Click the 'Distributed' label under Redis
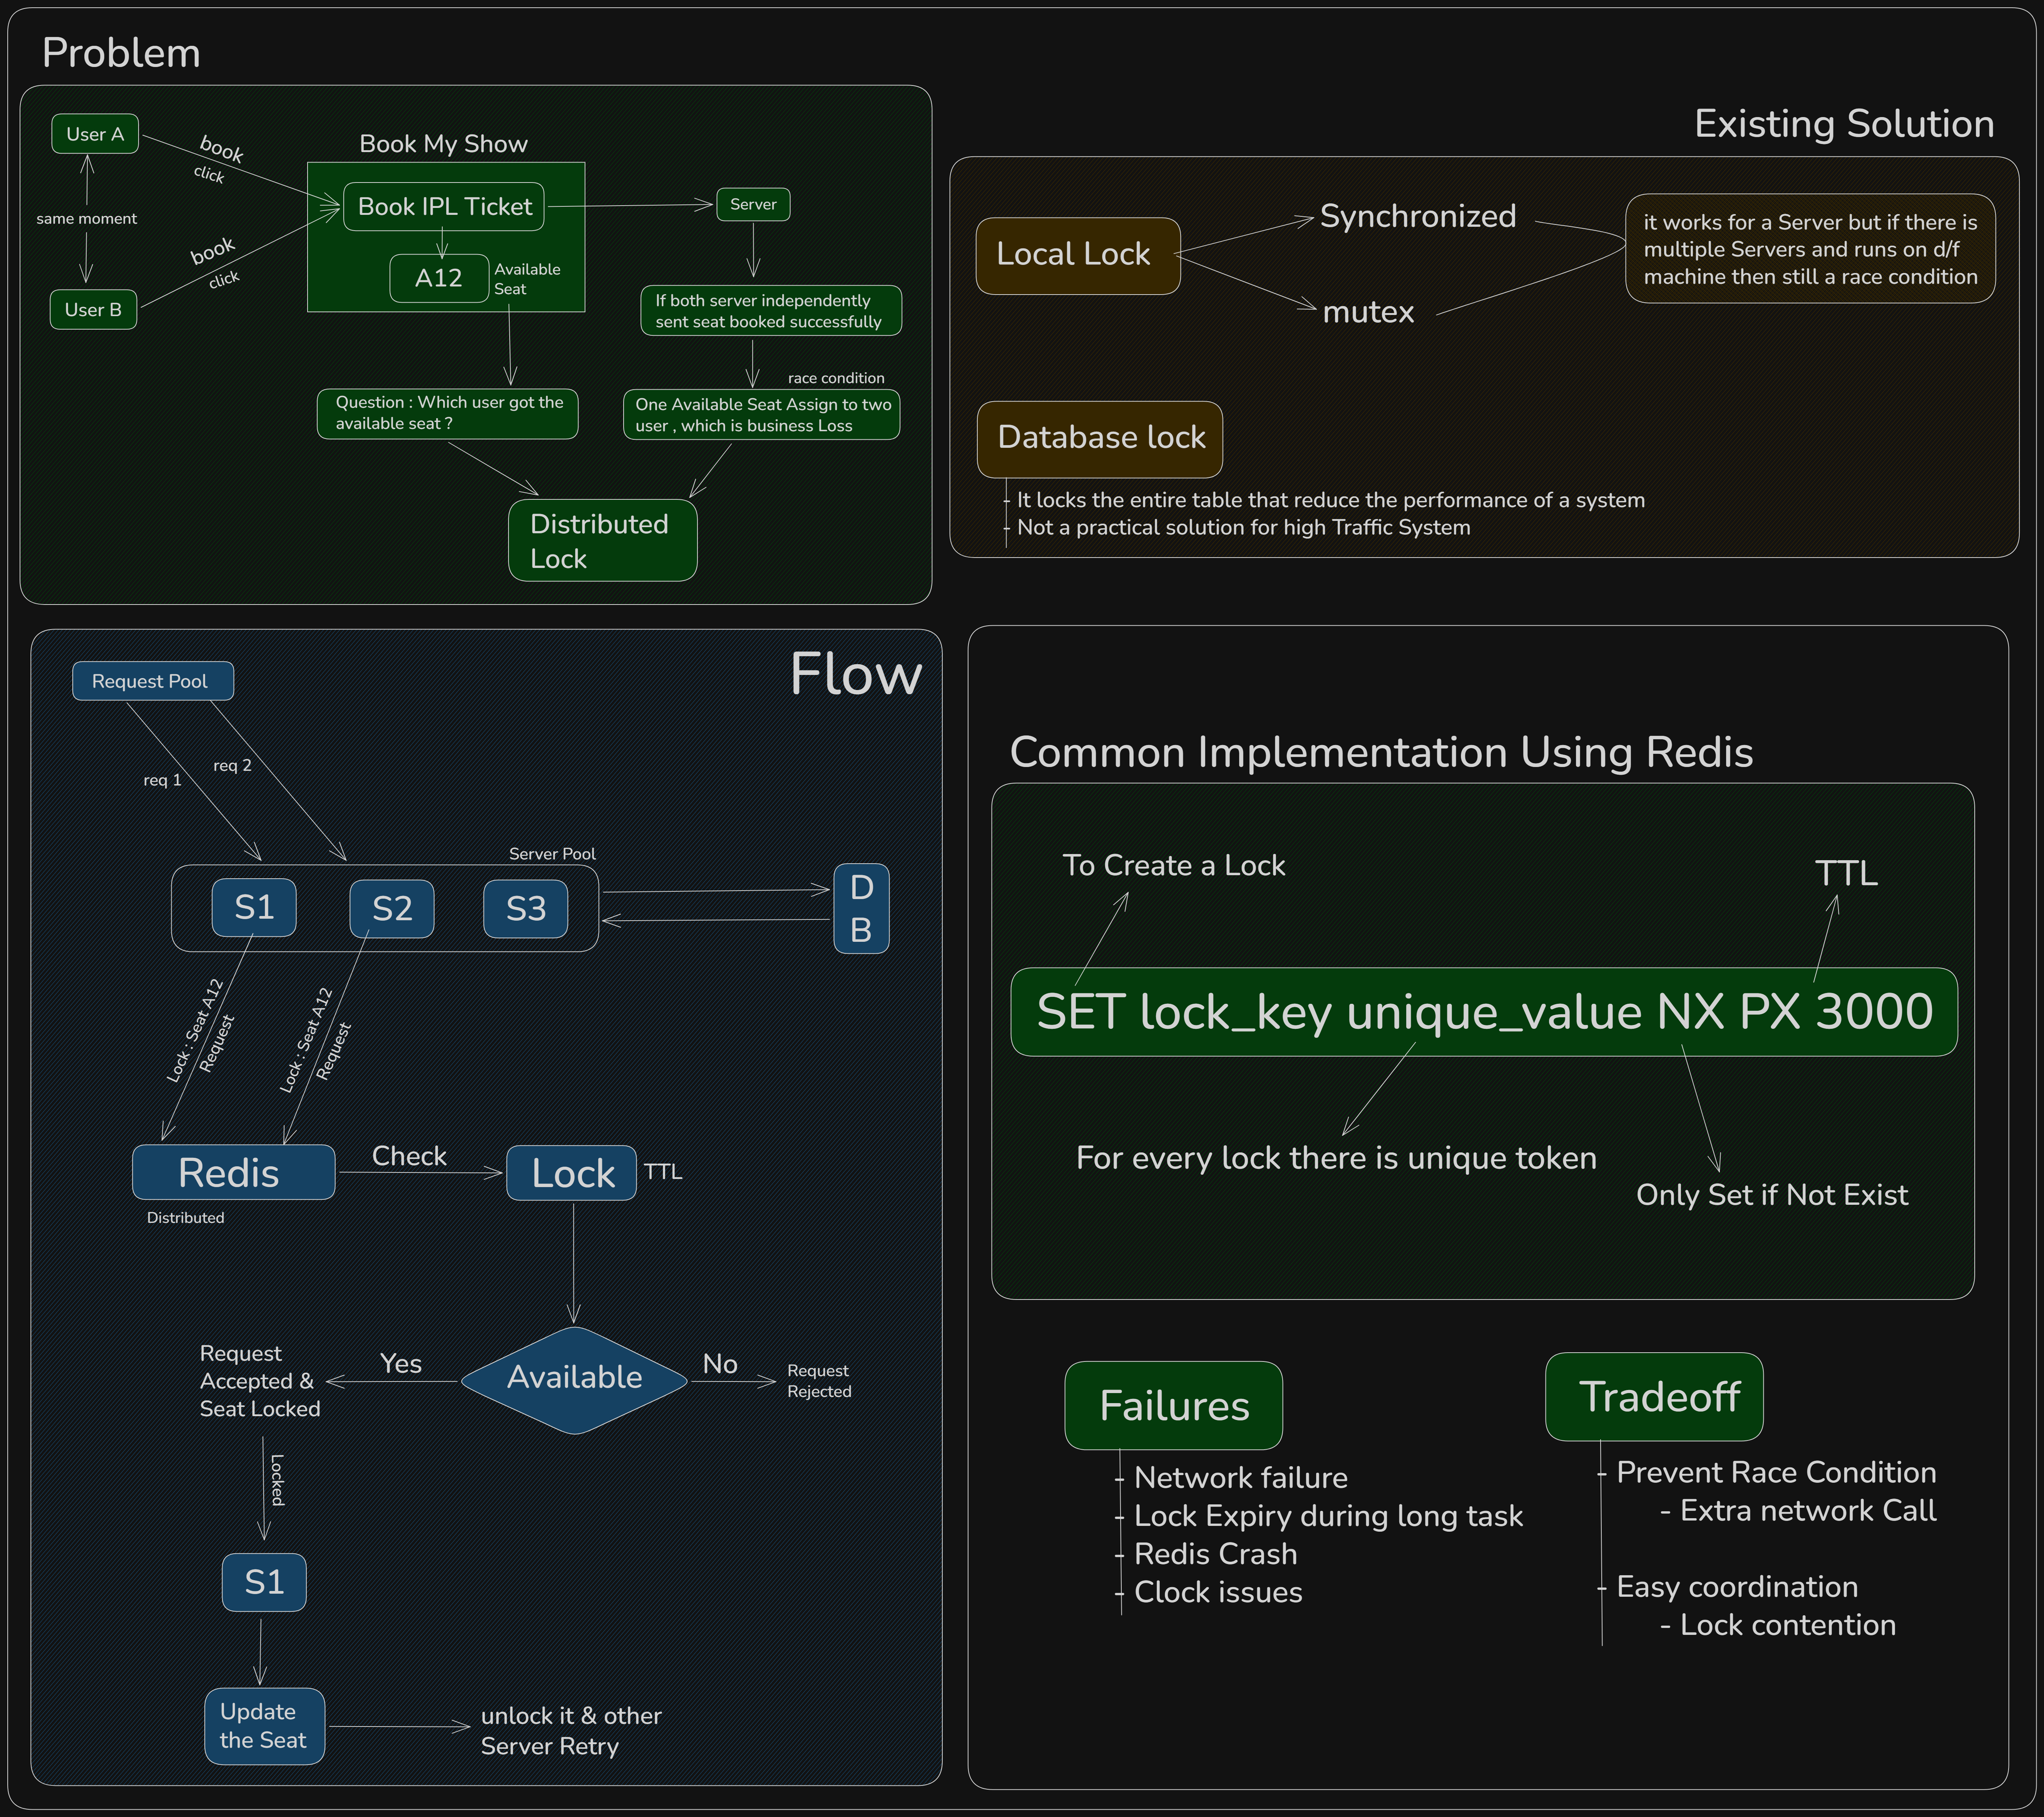The image size is (2044, 1817). [x=185, y=1218]
